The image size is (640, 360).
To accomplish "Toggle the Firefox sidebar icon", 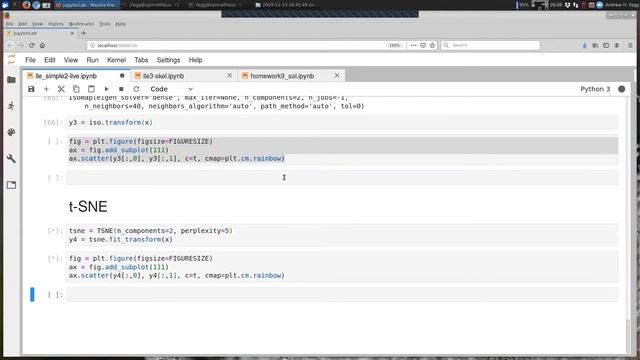I will [x=606, y=45].
